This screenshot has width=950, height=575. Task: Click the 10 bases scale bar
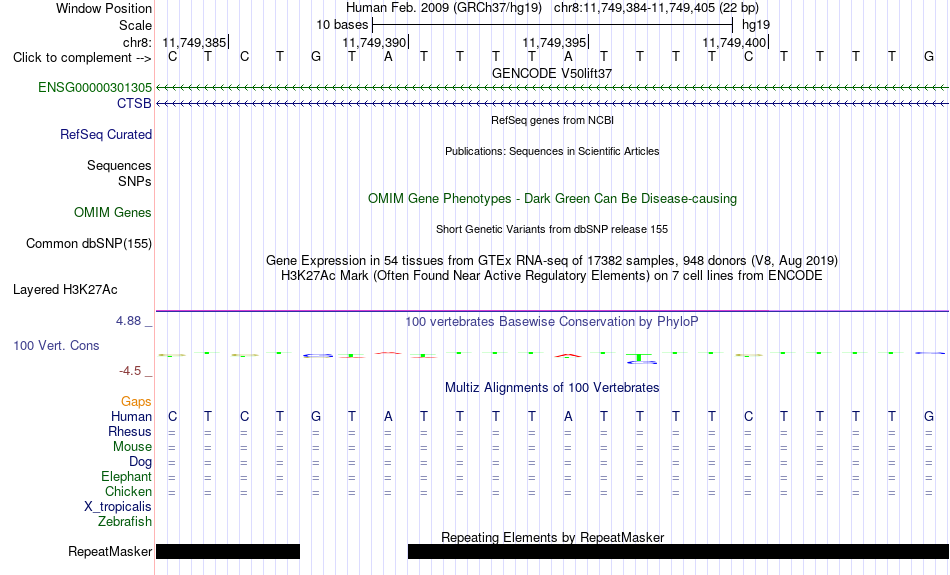(552, 25)
